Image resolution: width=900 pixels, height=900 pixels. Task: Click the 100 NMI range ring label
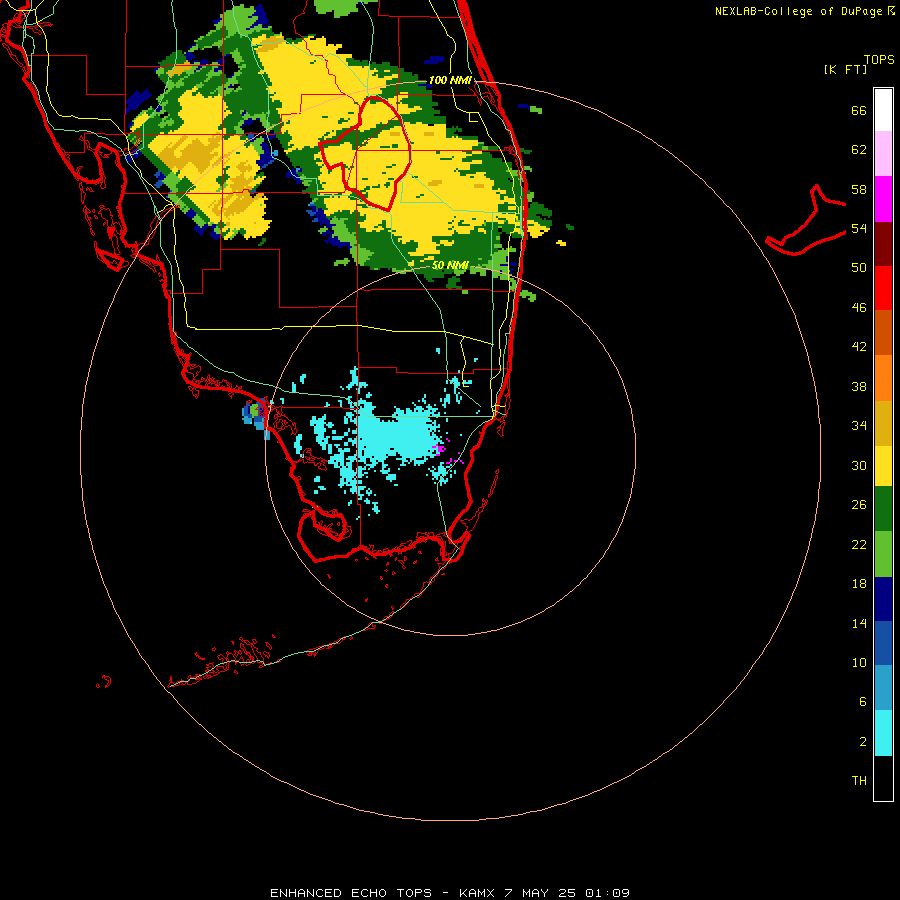click(449, 80)
